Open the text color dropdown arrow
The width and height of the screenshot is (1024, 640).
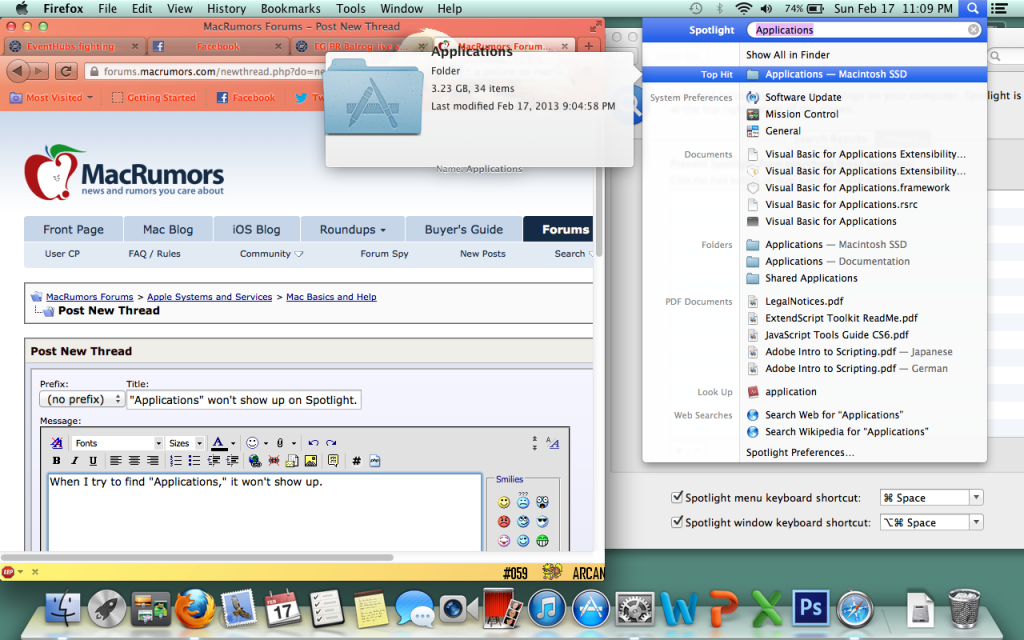[x=233, y=443]
